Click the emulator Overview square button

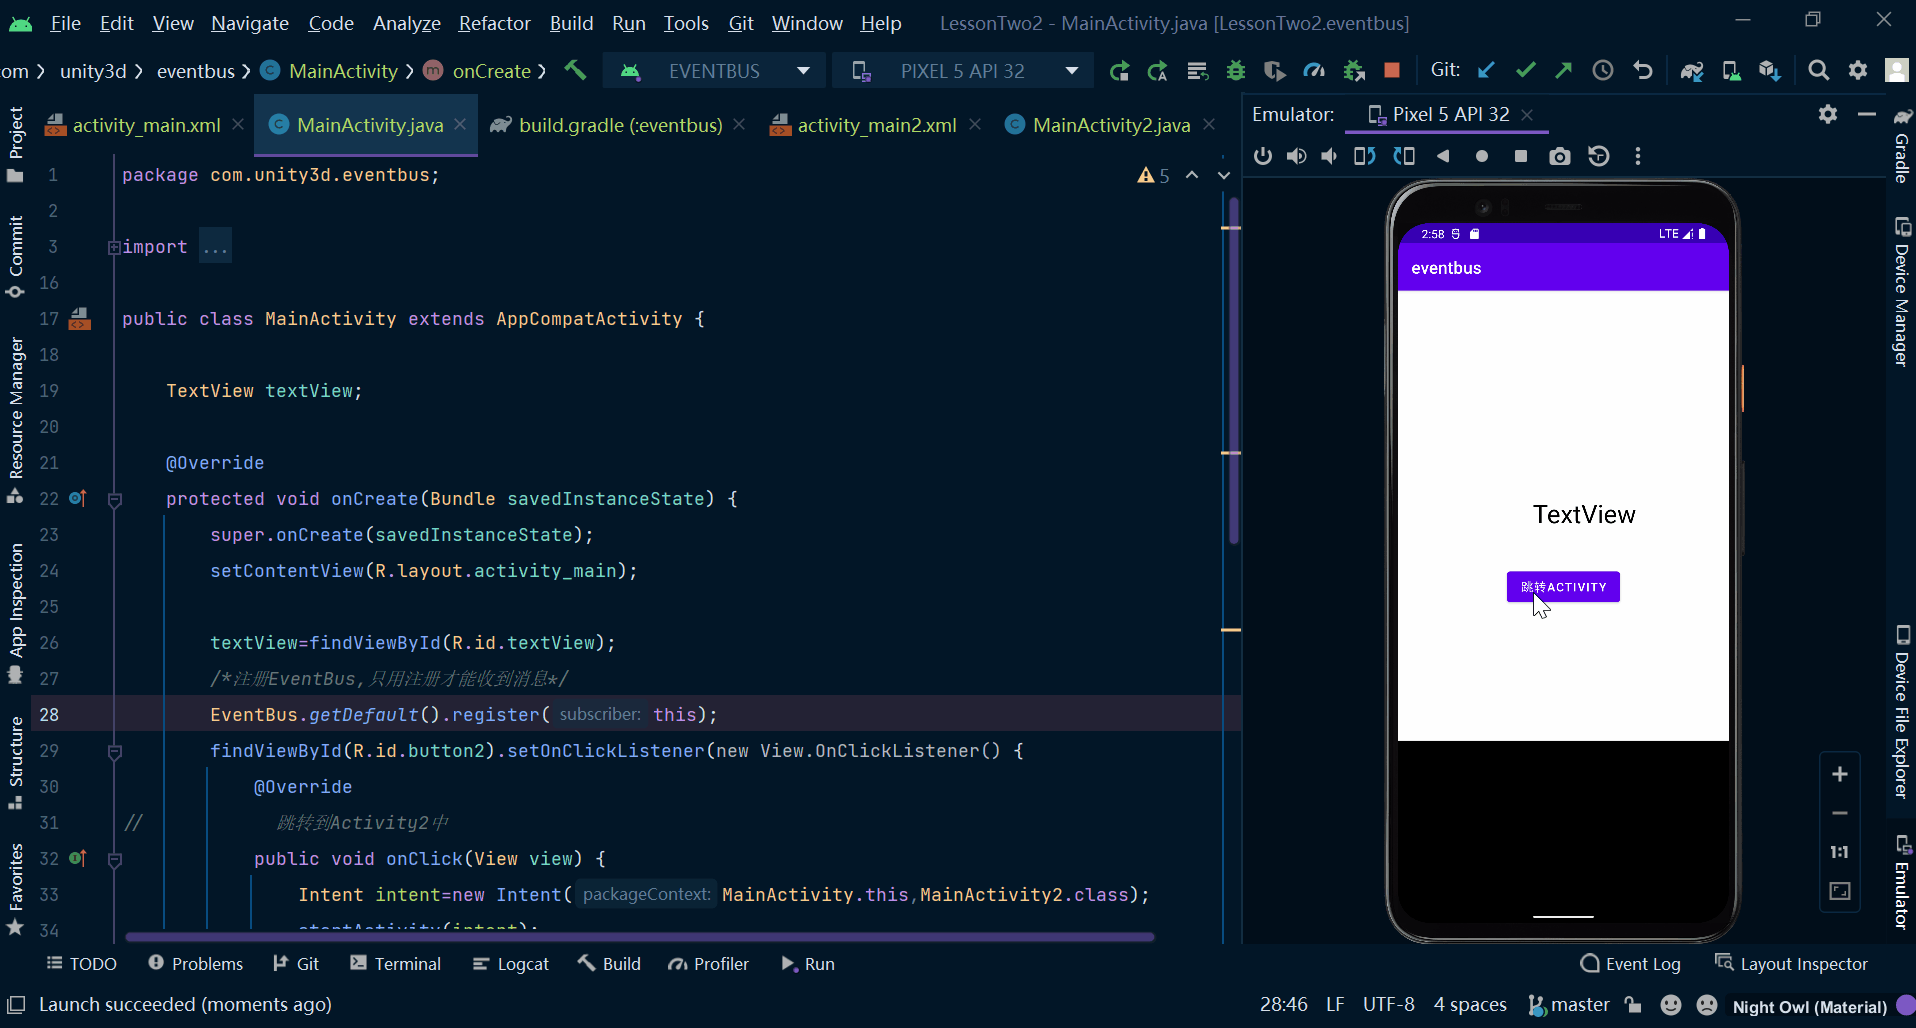tap(1521, 156)
